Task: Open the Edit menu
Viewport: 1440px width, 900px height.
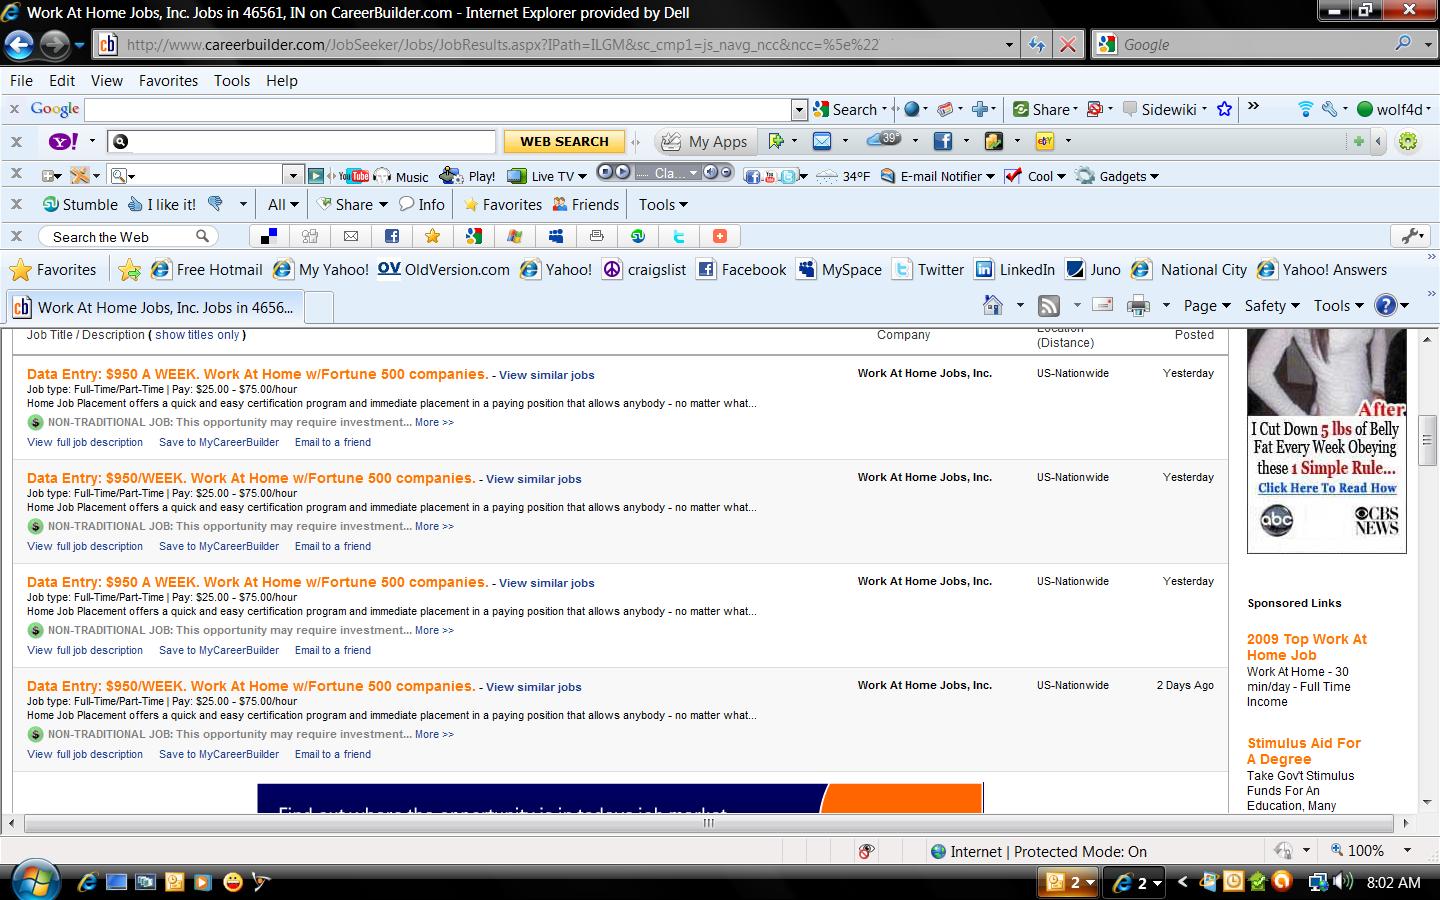Action: point(62,80)
